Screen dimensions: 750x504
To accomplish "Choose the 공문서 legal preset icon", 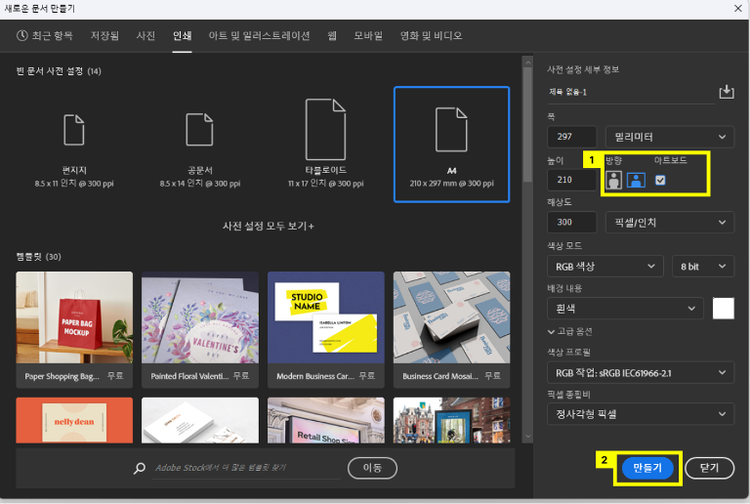I will 199,130.
